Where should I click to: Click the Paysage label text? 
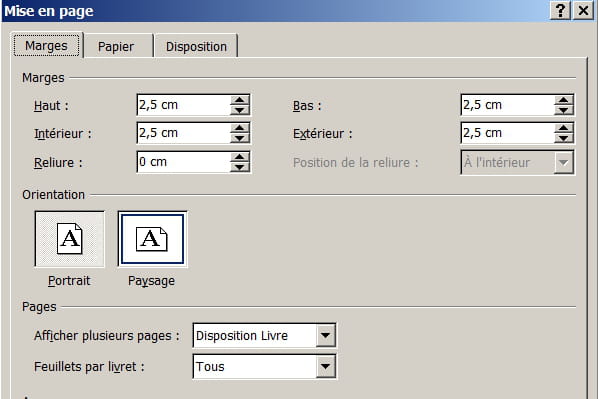coord(151,281)
